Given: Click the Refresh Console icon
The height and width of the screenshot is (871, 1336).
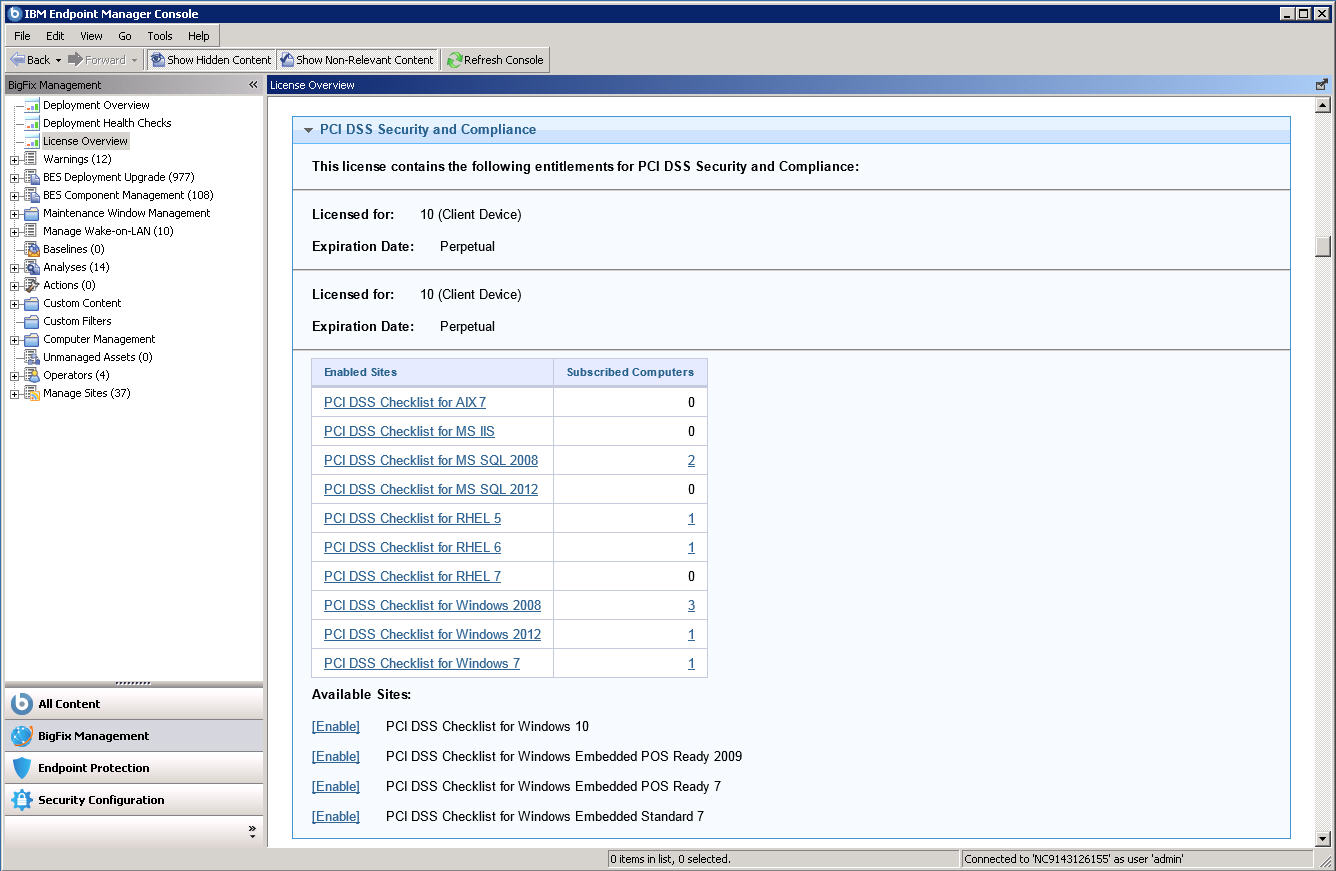Looking at the screenshot, I should coord(455,59).
